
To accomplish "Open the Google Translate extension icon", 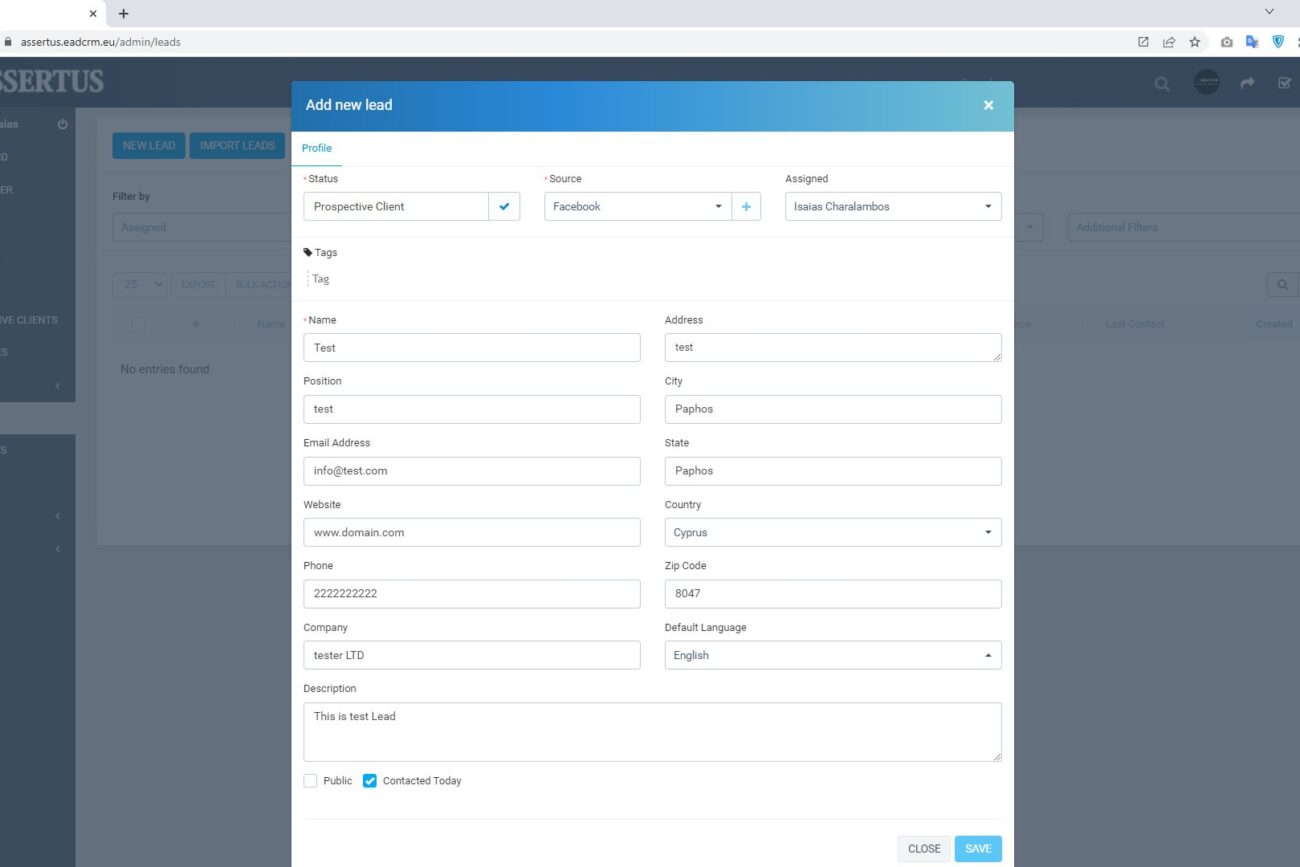I will click(x=1252, y=42).
